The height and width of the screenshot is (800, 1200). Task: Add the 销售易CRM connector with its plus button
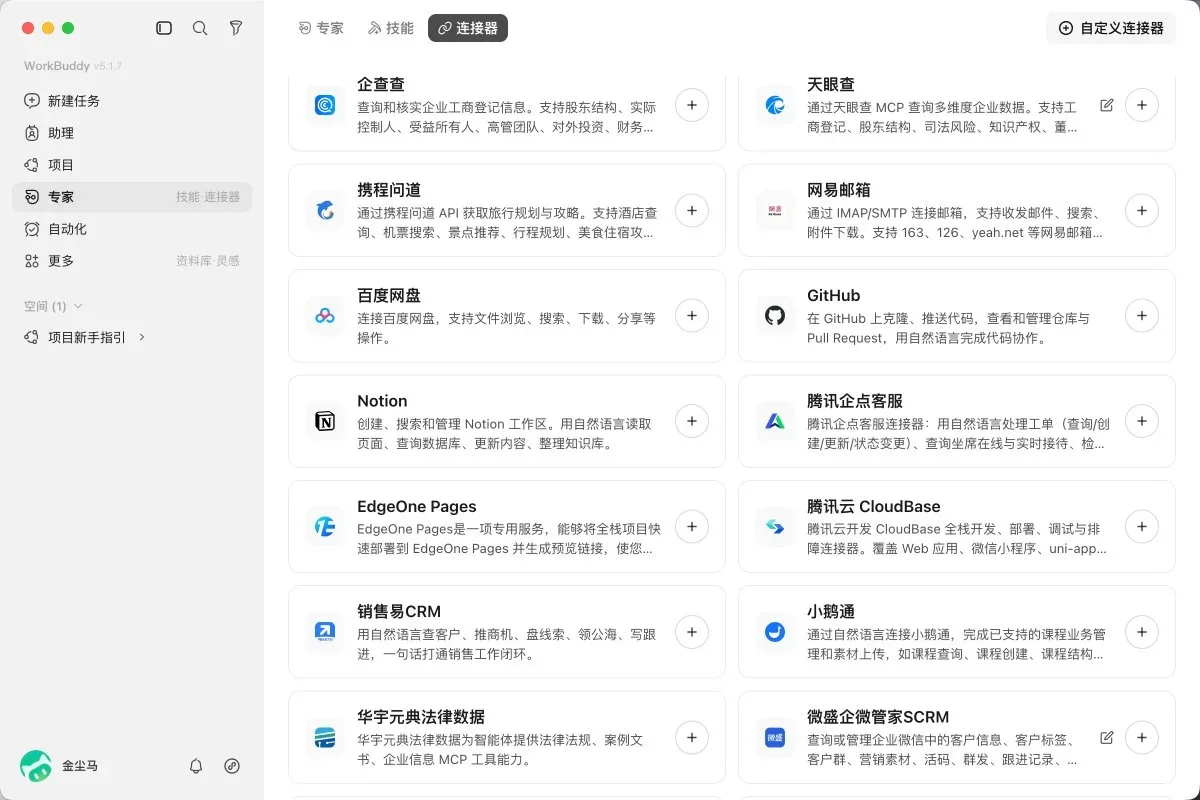tap(692, 632)
